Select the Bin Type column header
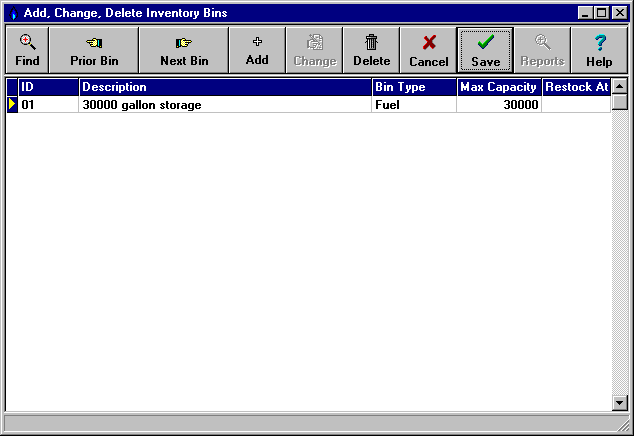The image size is (634, 436). click(x=414, y=87)
